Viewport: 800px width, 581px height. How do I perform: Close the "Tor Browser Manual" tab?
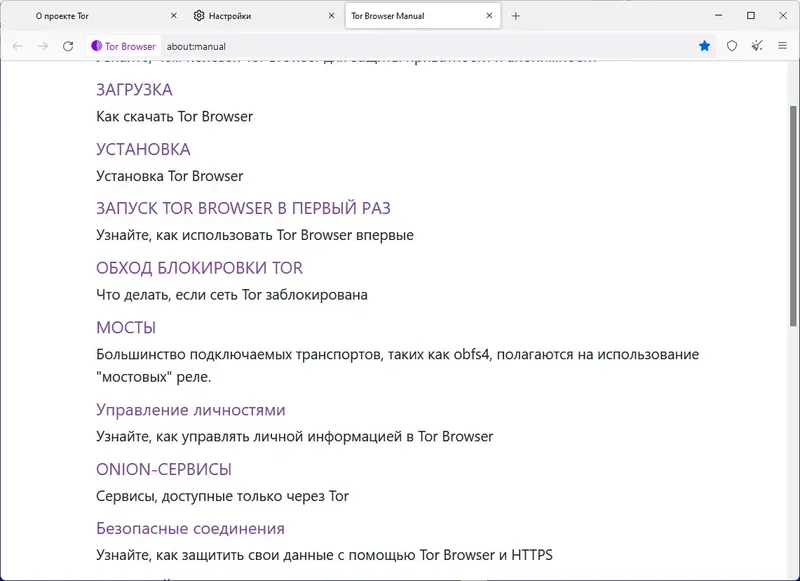pos(489,16)
